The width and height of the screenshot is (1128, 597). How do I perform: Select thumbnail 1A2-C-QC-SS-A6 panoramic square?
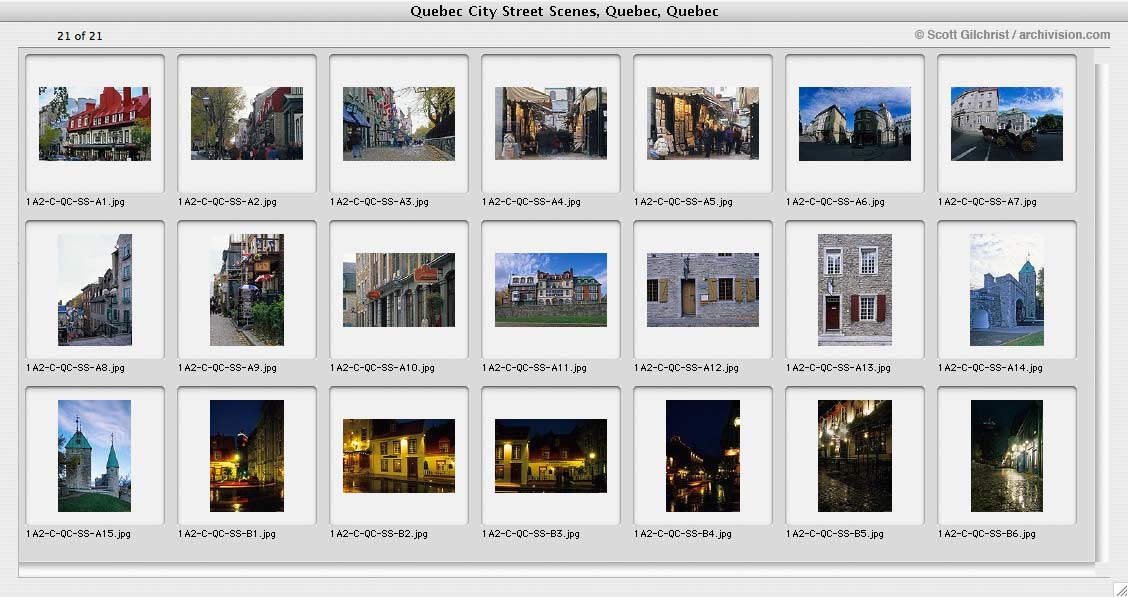(855, 124)
